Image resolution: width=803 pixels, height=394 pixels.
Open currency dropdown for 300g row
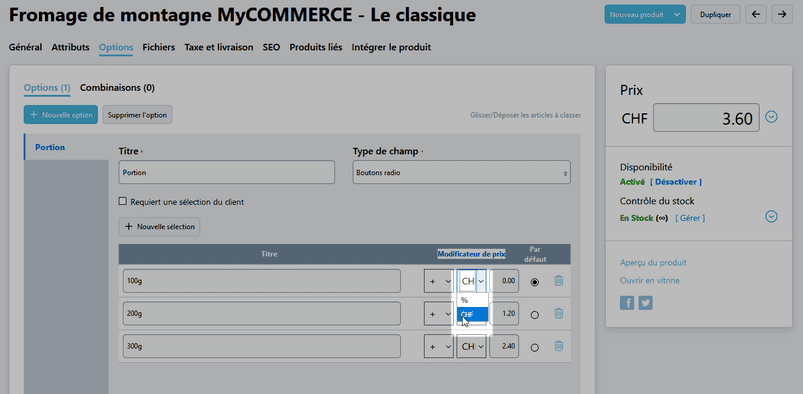coord(471,347)
